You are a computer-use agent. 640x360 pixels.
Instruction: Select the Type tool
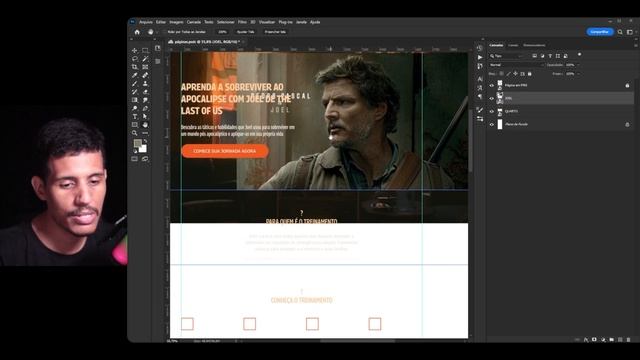135,117
